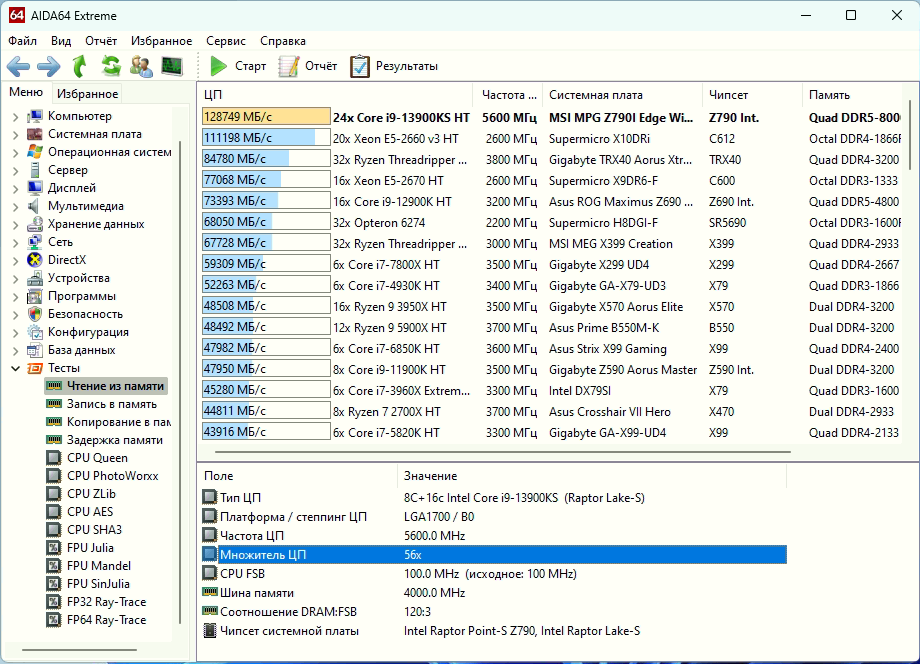Click the Back navigation arrow

[18, 66]
